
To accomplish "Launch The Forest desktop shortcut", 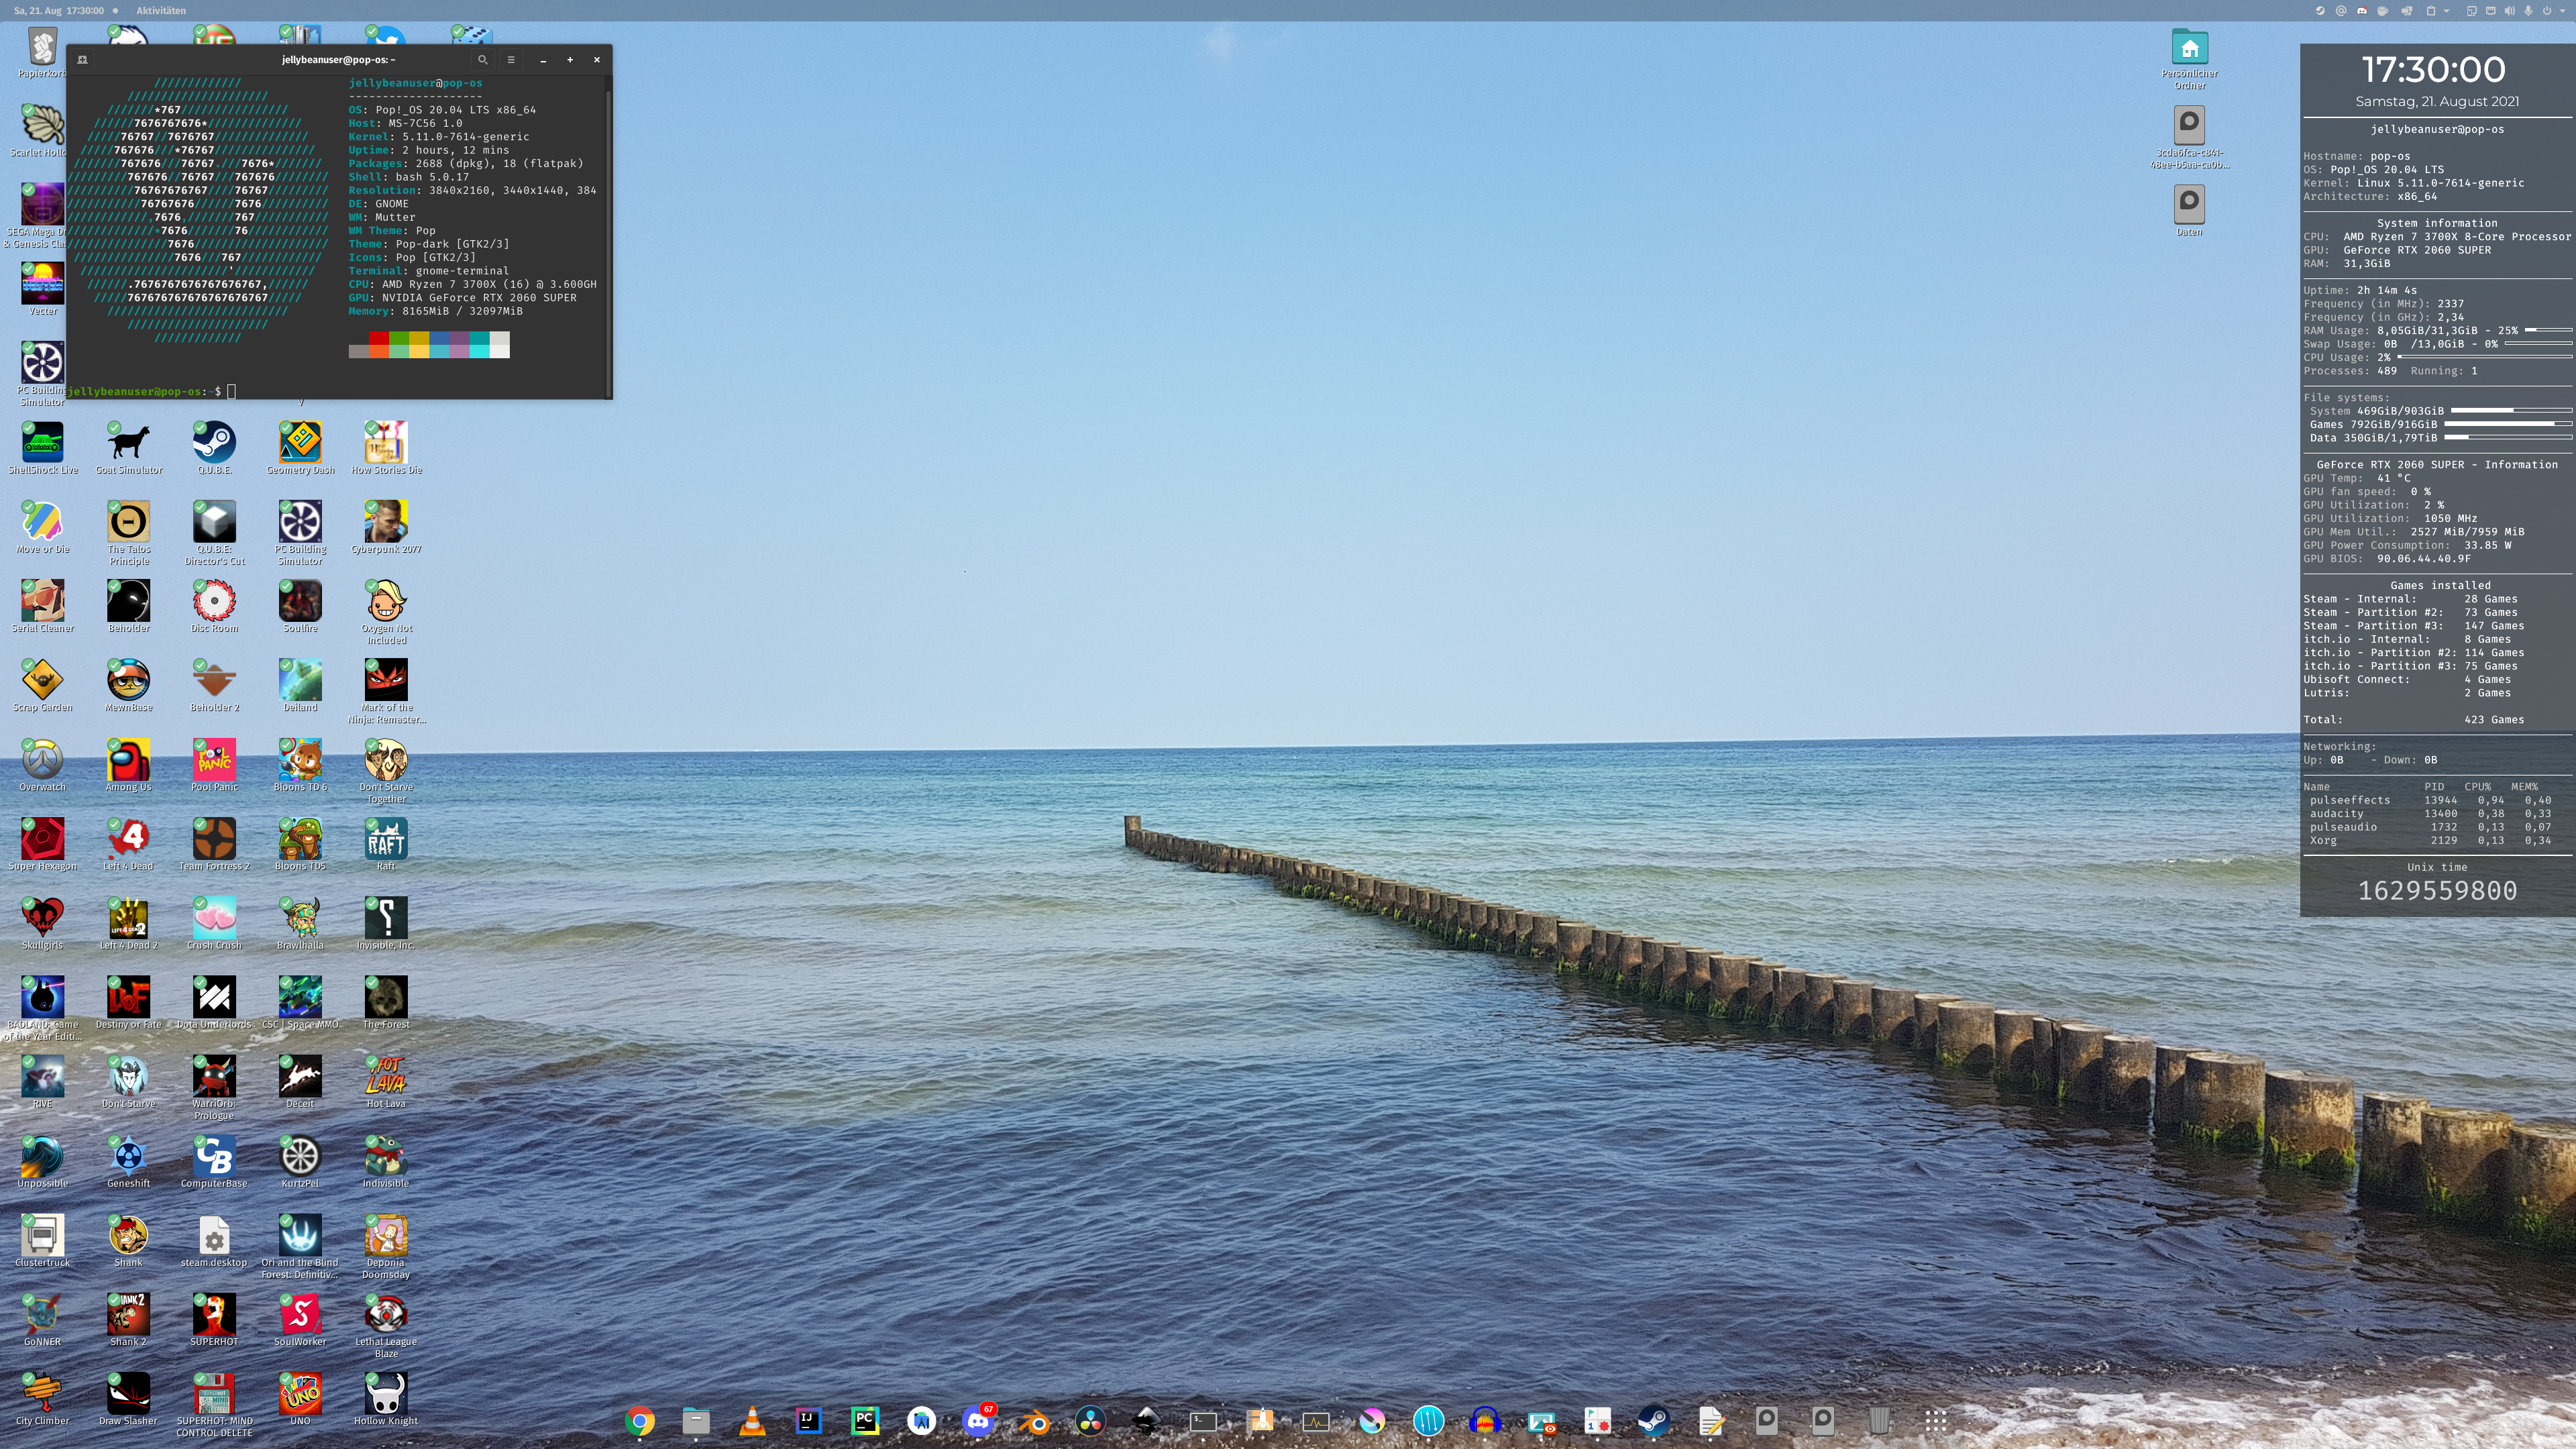I will [386, 1003].
